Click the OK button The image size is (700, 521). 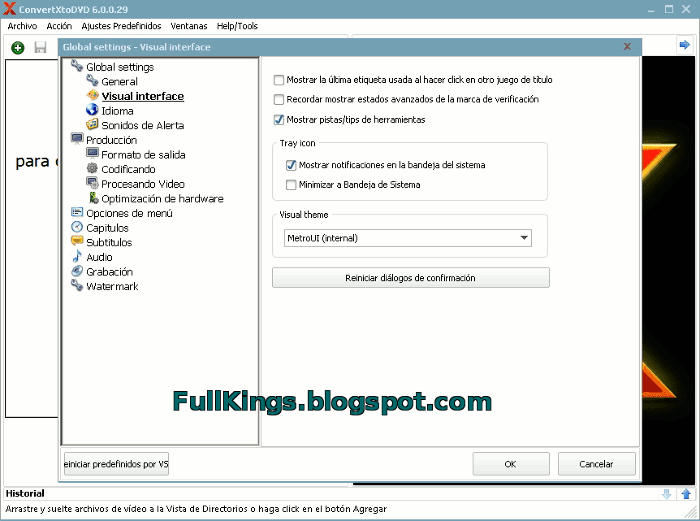[x=511, y=464]
